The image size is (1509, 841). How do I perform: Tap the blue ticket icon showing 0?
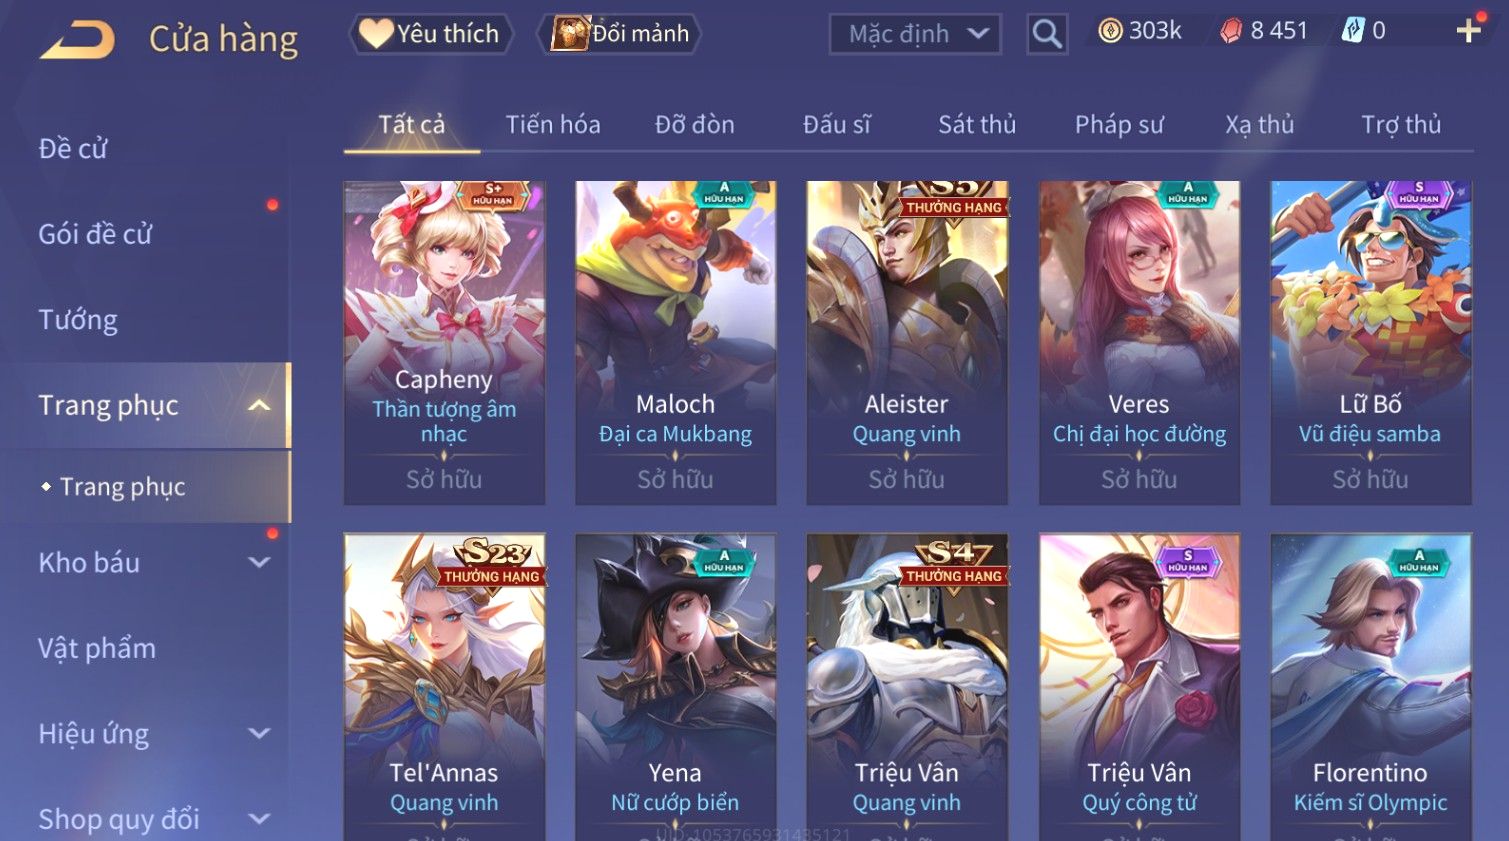pos(1352,31)
